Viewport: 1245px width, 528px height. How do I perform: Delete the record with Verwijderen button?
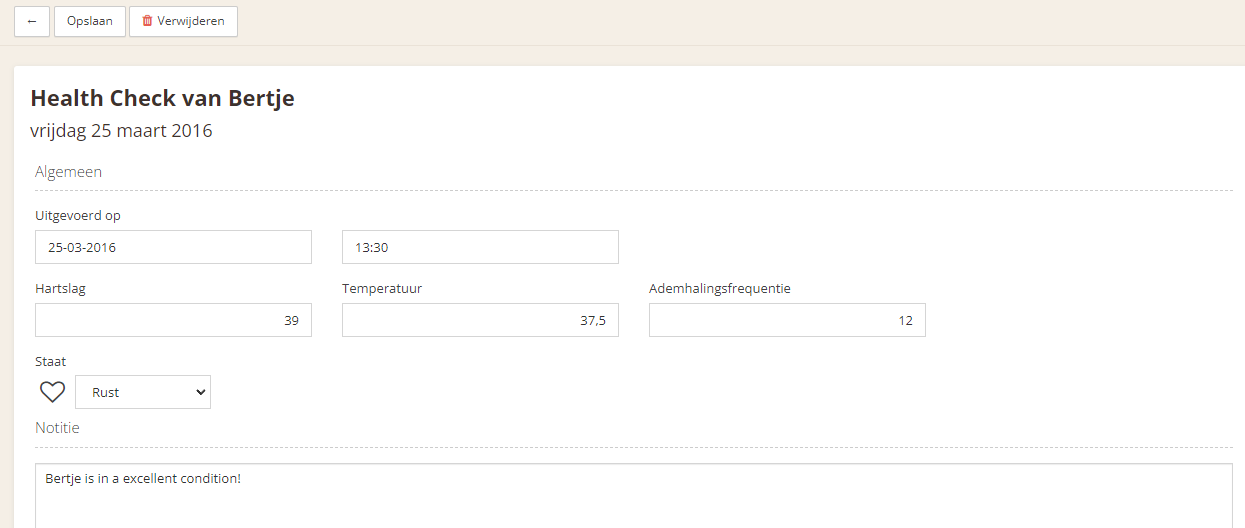(x=183, y=21)
